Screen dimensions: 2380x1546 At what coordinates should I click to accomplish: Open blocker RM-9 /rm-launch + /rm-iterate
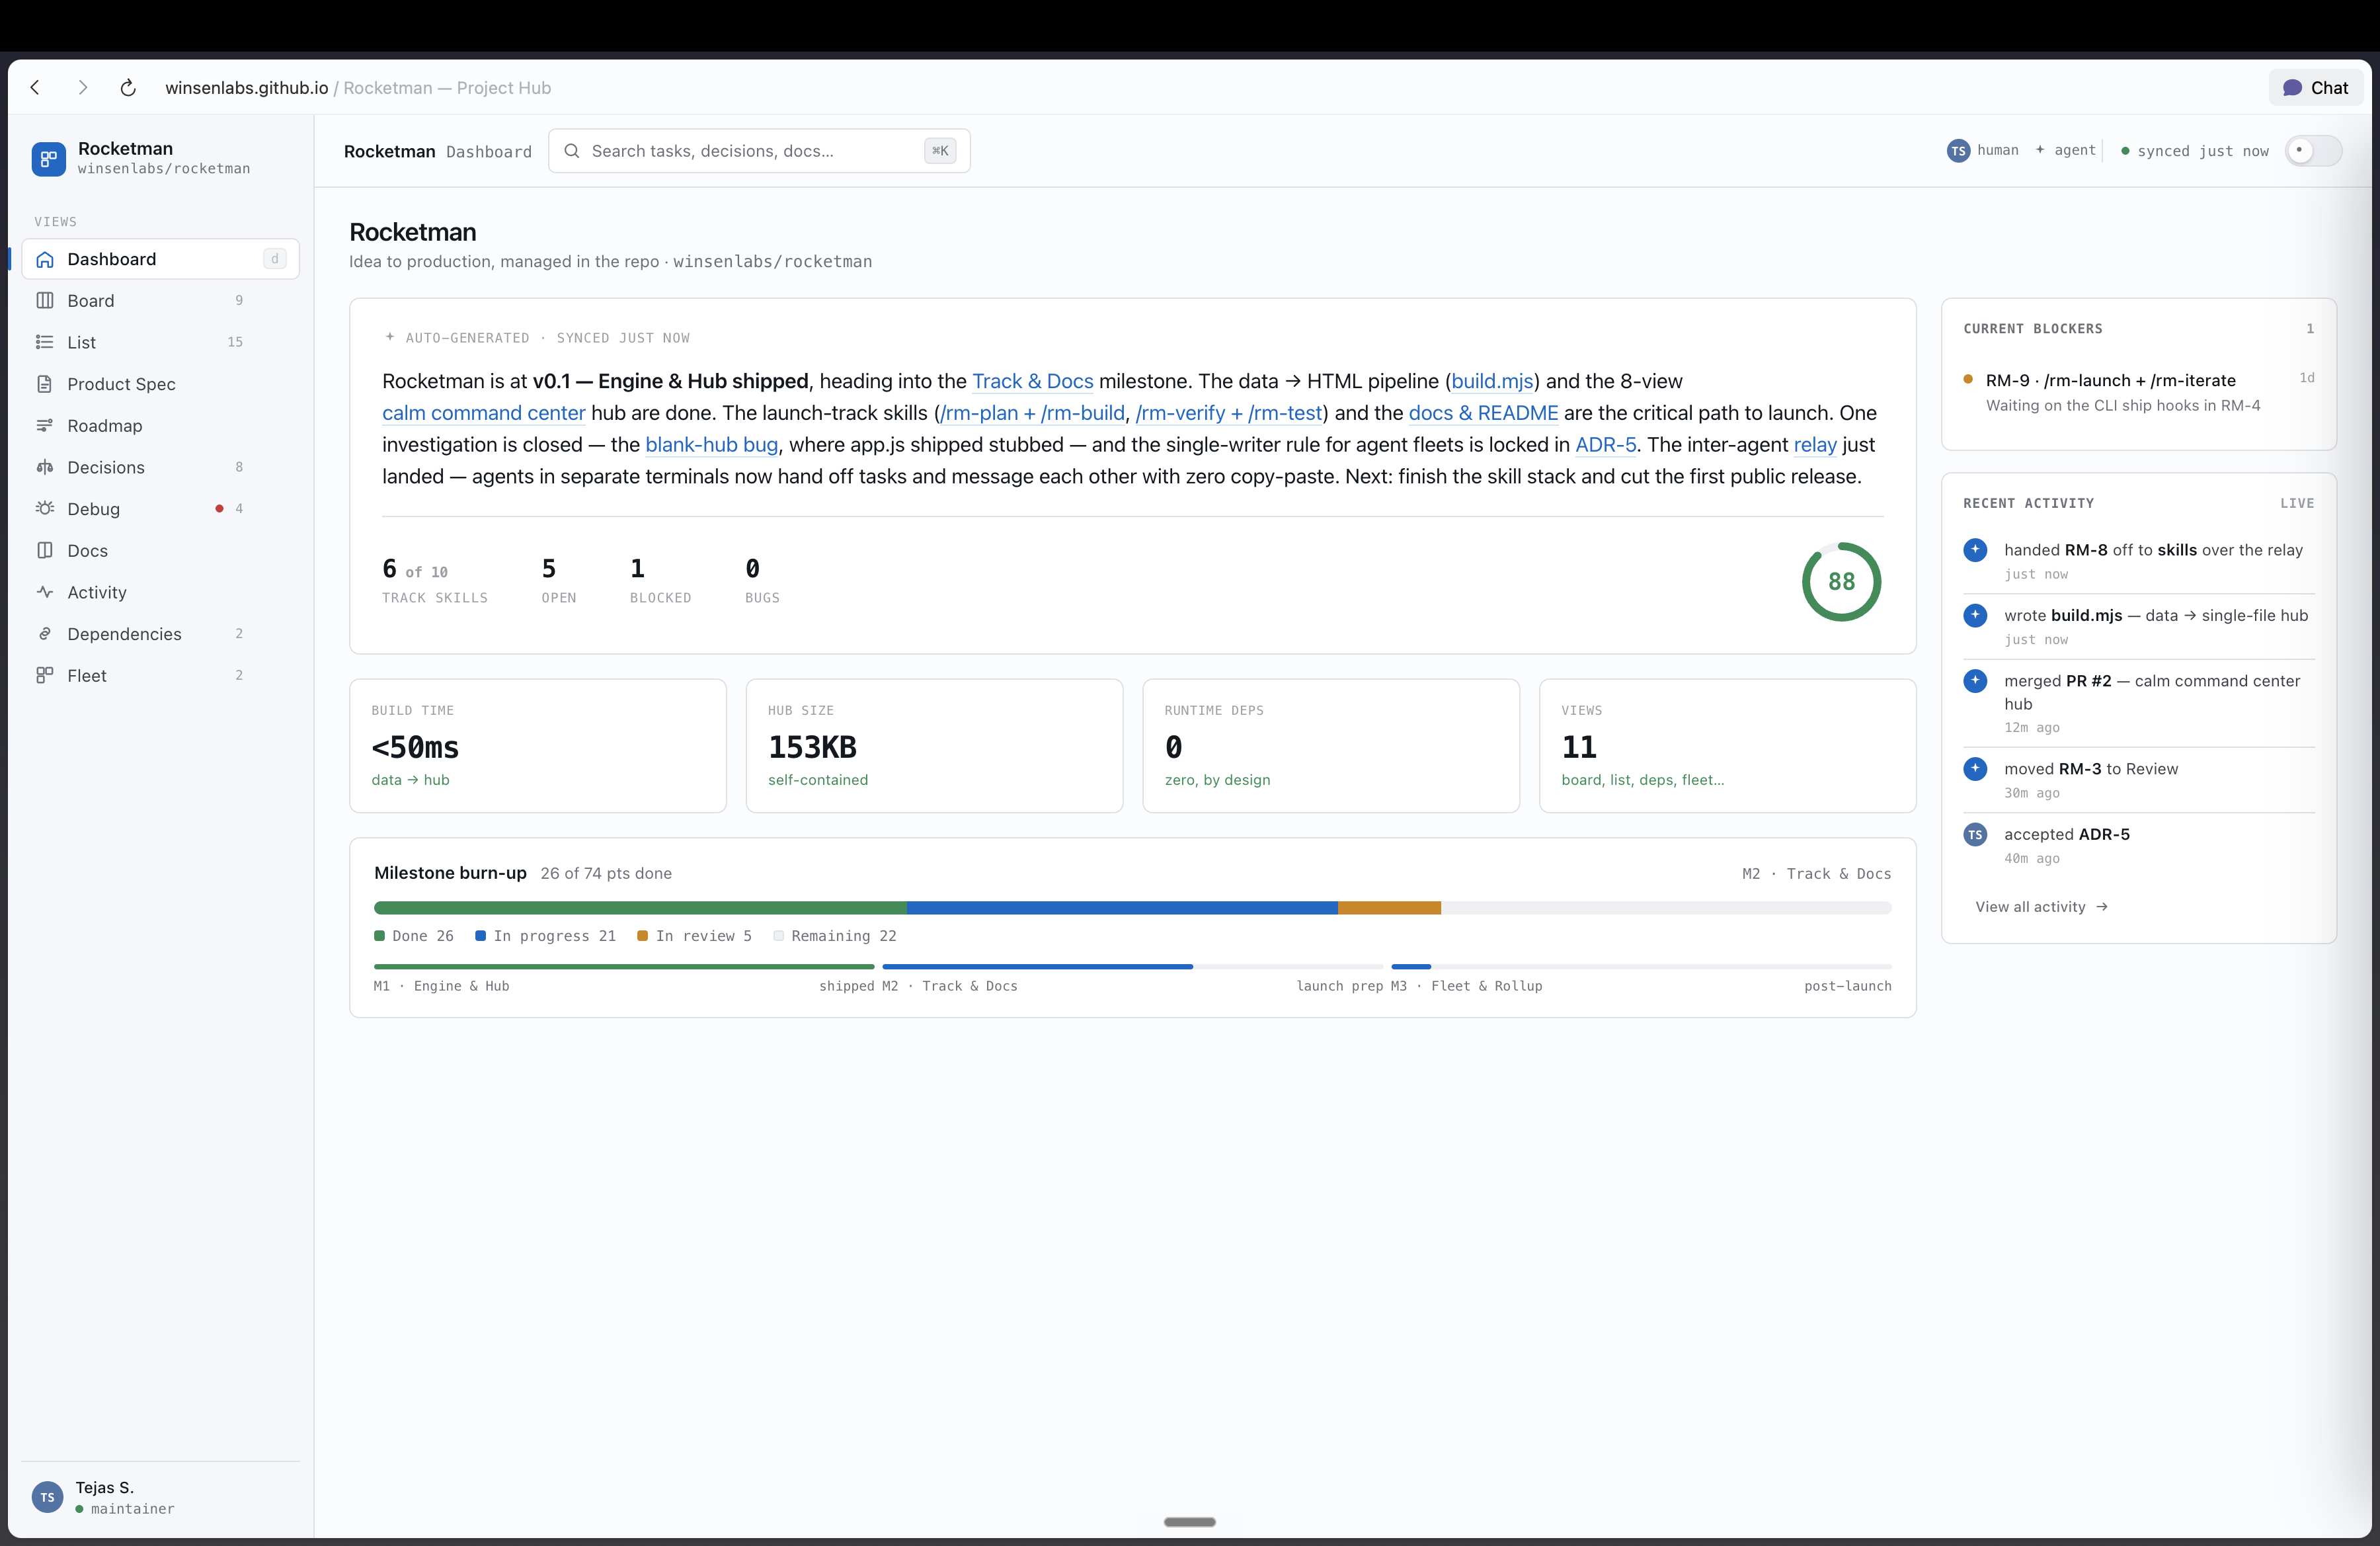click(2138, 392)
